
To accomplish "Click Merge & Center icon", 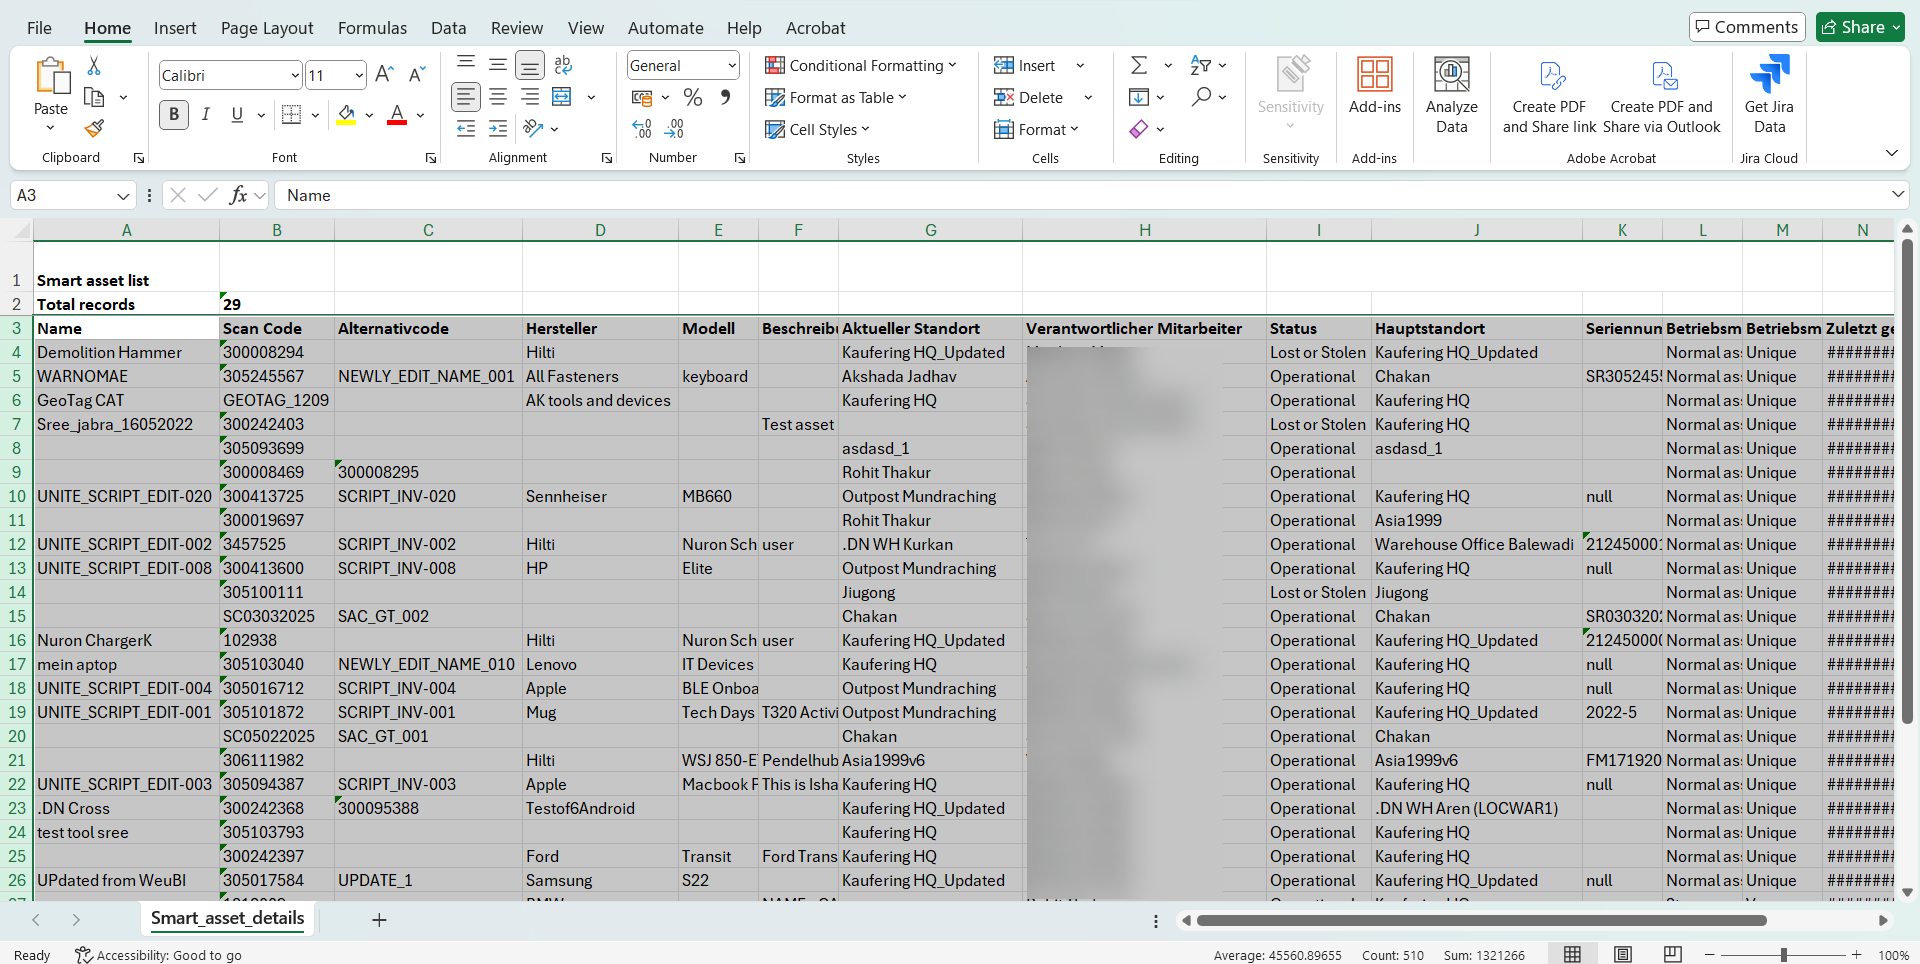I will click(562, 97).
